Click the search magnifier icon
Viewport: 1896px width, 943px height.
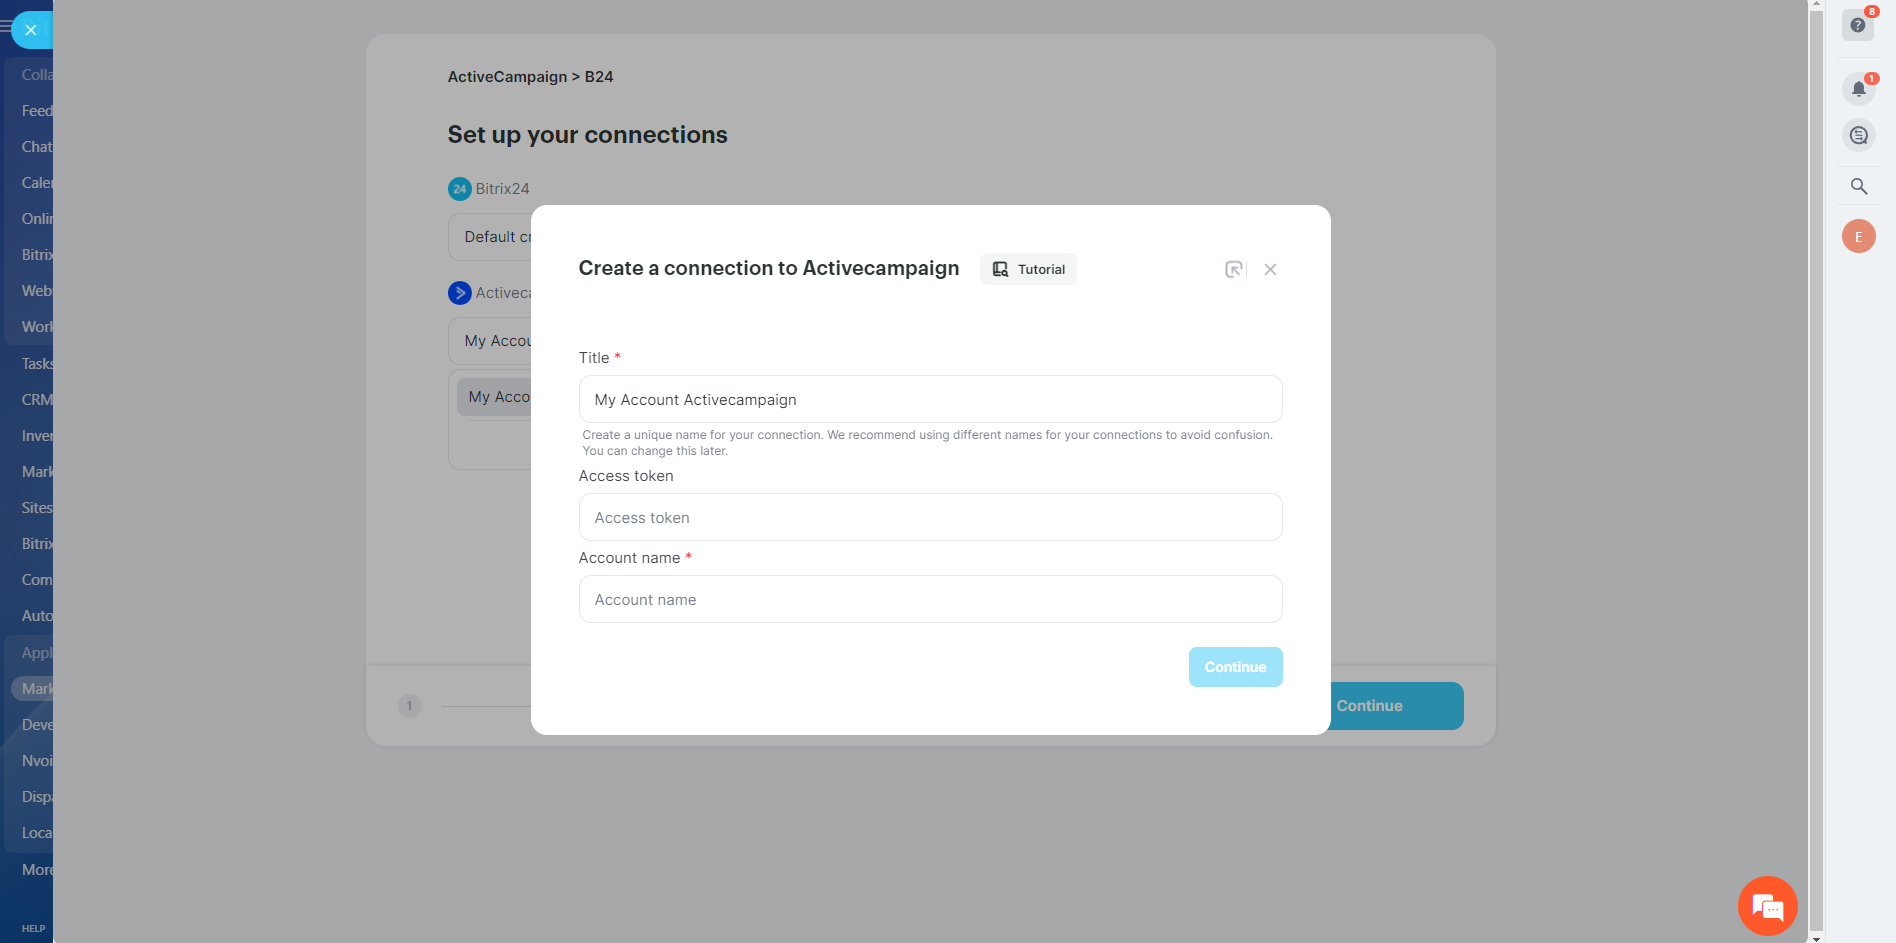pyautogui.click(x=1858, y=186)
